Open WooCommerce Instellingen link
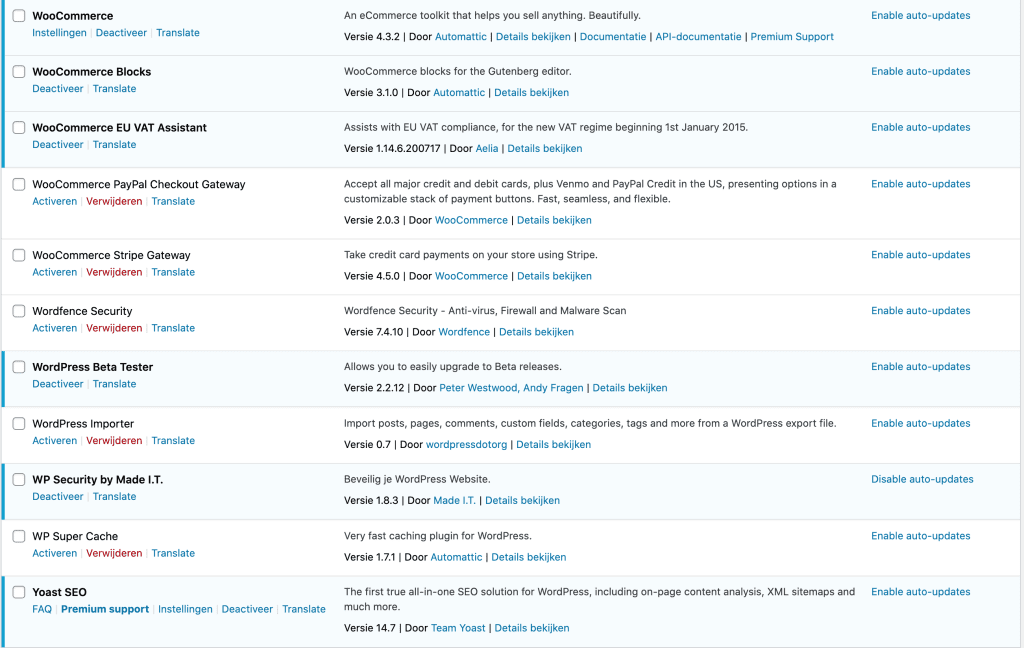1024x648 pixels. coord(59,33)
